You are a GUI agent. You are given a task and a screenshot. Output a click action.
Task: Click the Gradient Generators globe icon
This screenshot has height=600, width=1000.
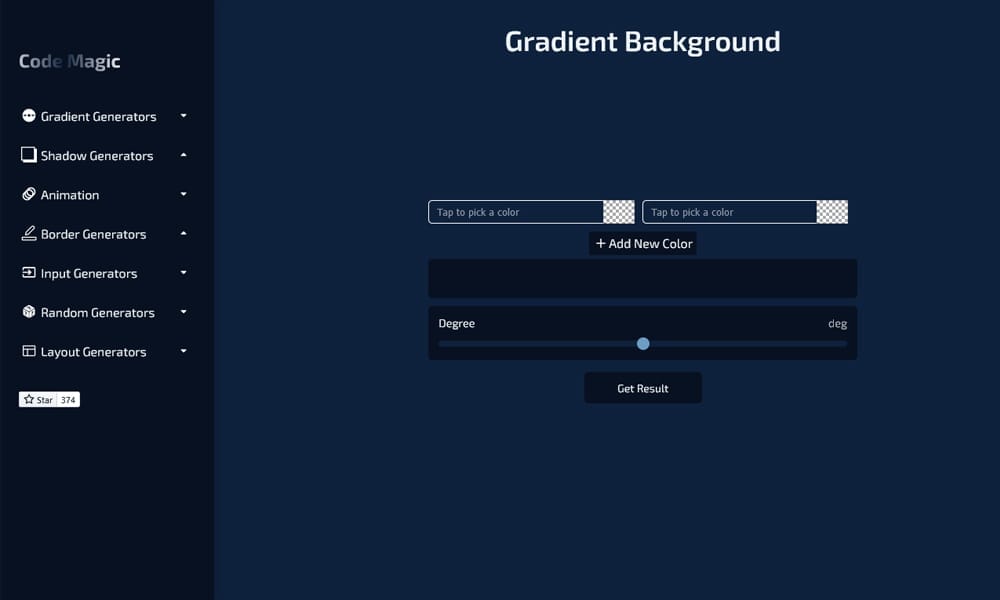[x=31, y=116]
